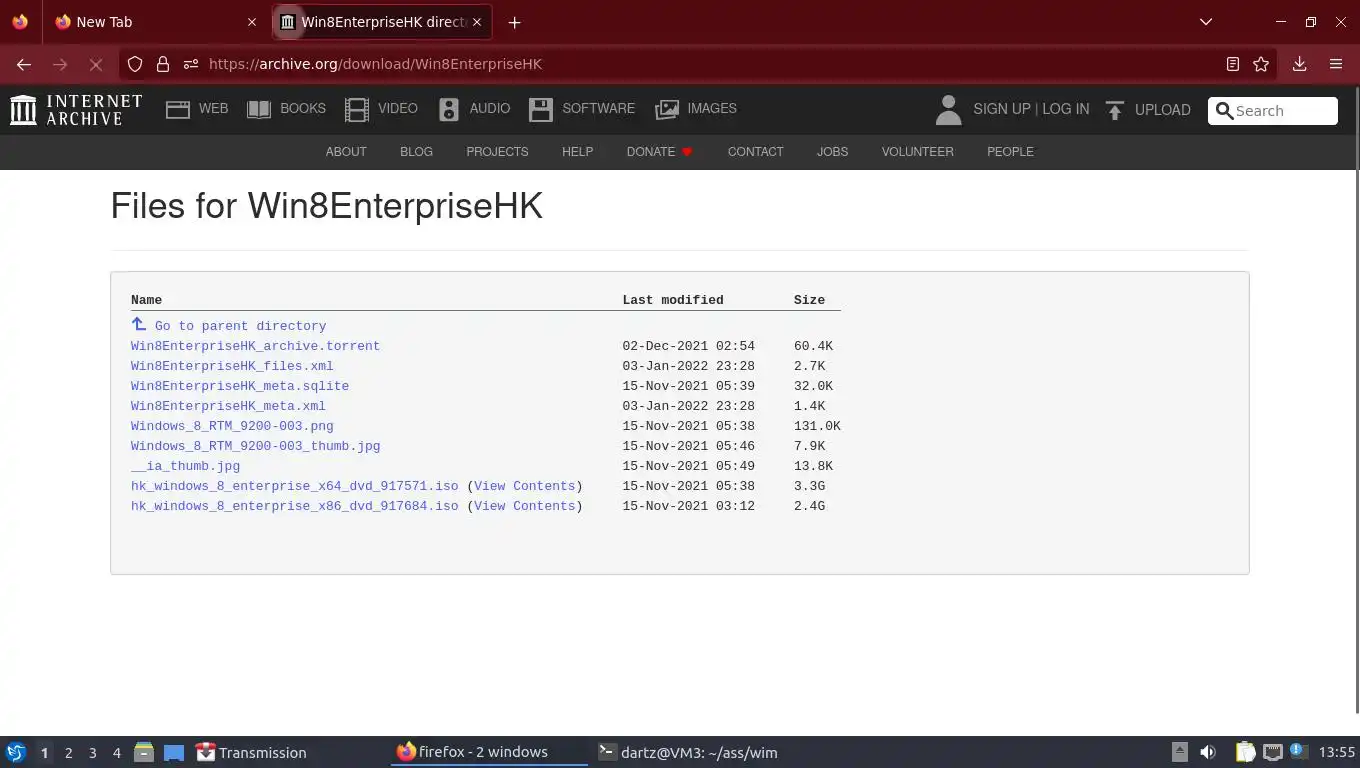The width and height of the screenshot is (1360, 768).
Task: Click the page vertical scrollbar
Action: (1356, 400)
